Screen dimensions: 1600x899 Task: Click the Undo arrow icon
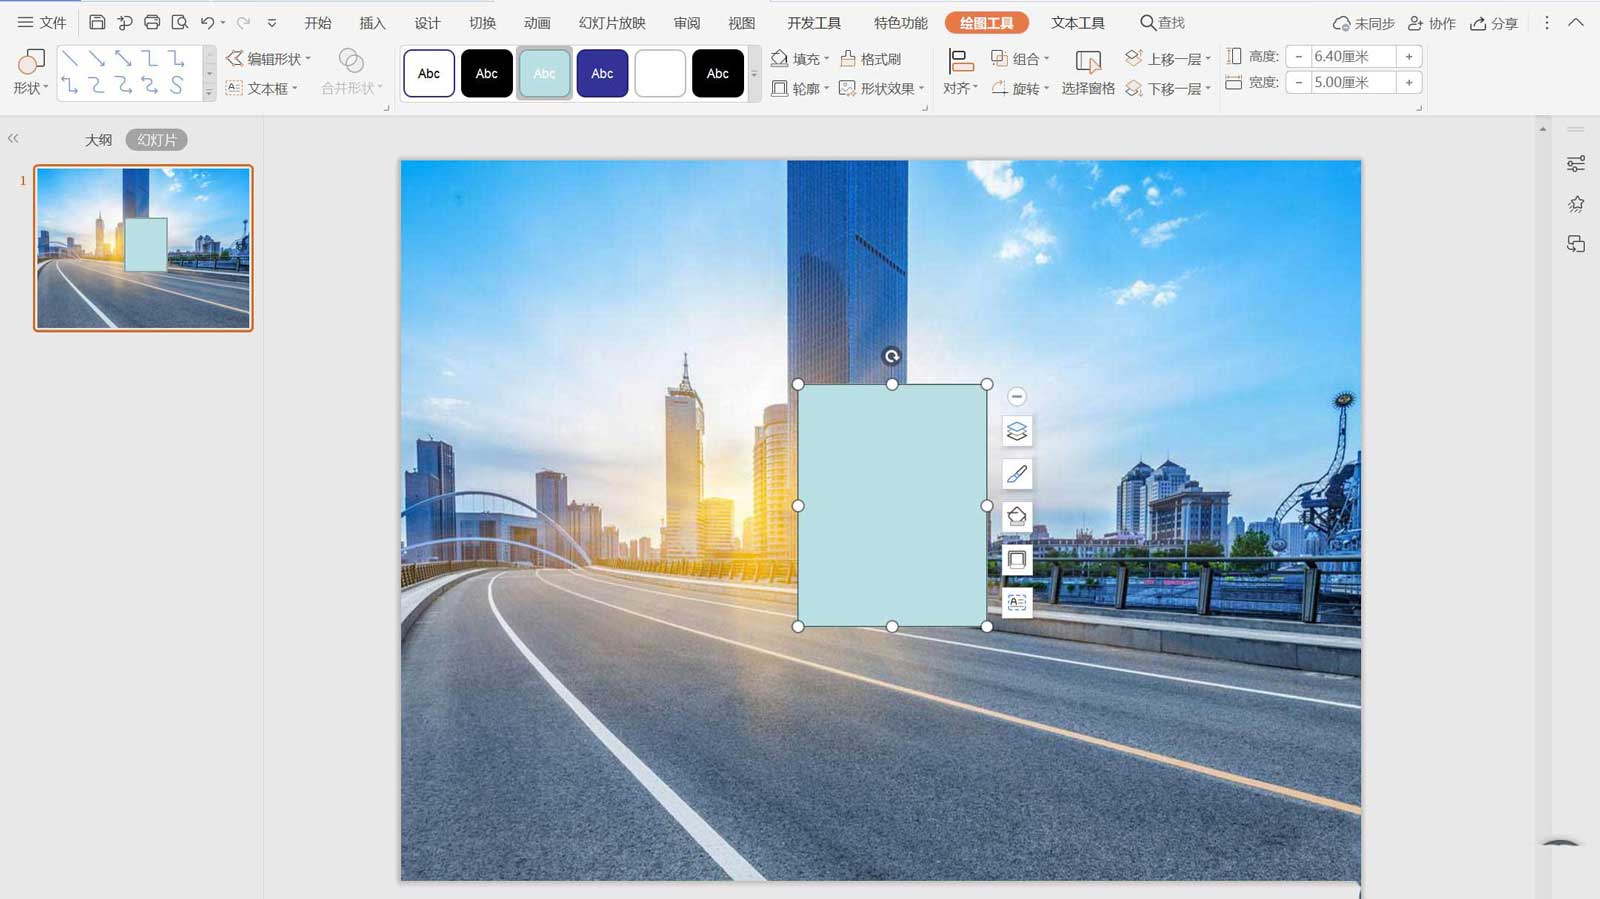[207, 22]
